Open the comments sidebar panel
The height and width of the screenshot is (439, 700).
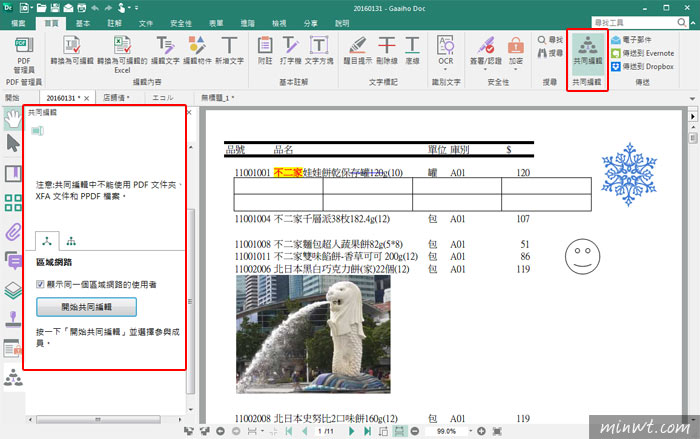click(13, 260)
